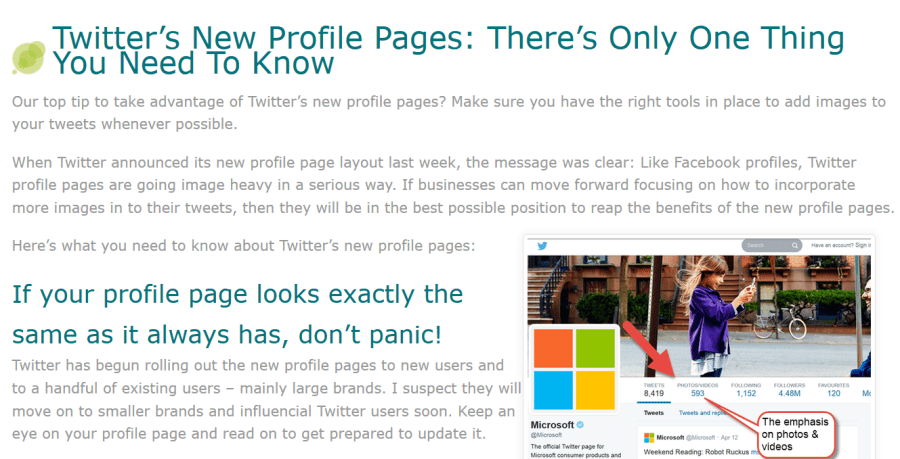Click the Twitter Search input field
Image resolution: width=900 pixels, height=459 pixels.
765,245
